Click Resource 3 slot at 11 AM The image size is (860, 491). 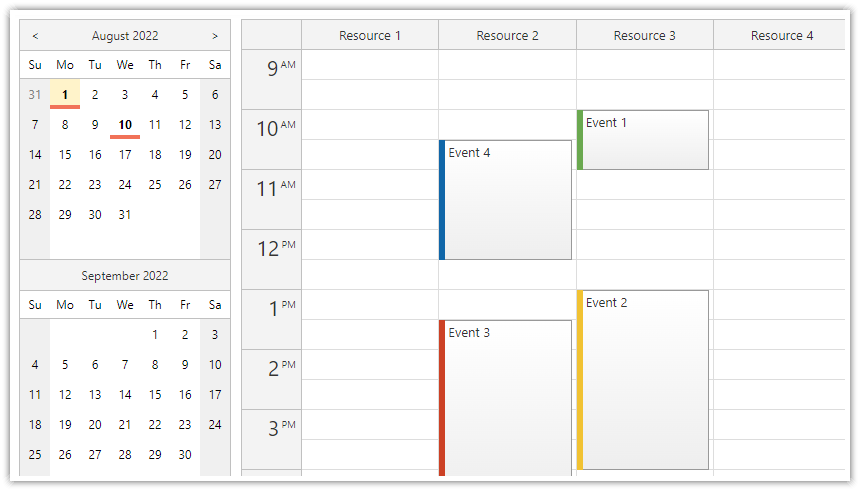pos(644,184)
